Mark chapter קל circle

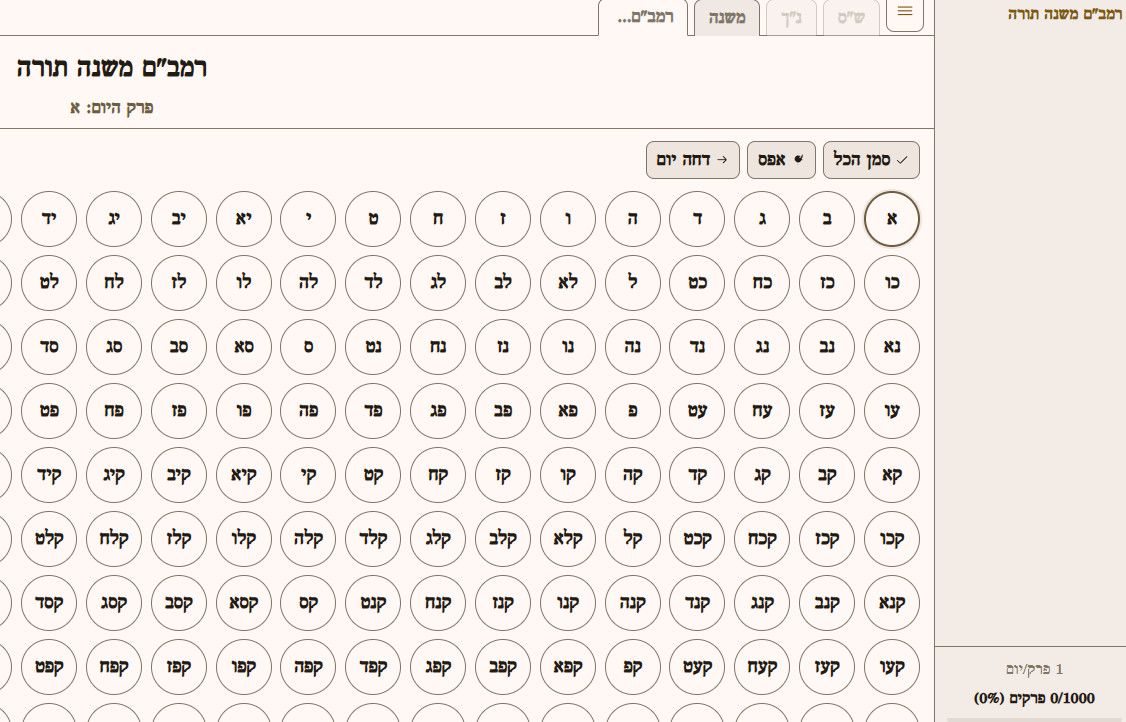coord(632,538)
